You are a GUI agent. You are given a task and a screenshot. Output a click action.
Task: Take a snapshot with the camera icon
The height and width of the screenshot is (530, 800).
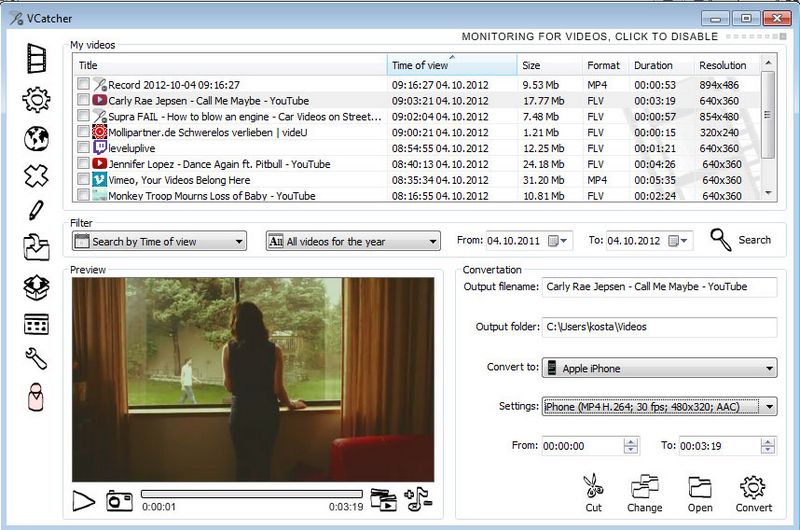pyautogui.click(x=119, y=501)
